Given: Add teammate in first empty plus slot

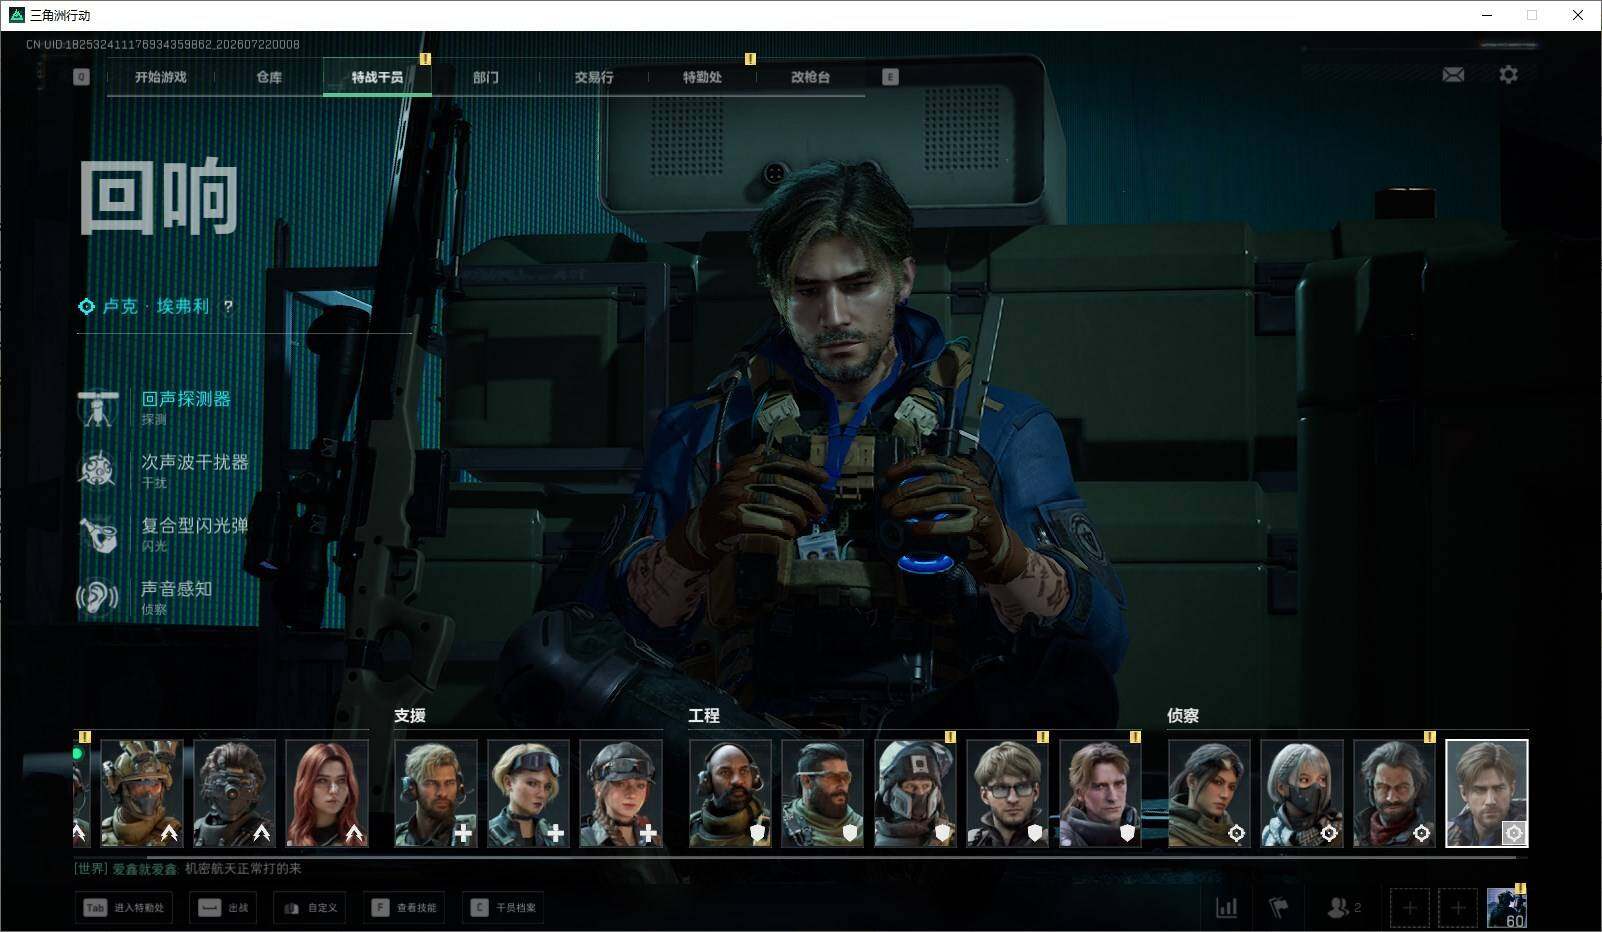Looking at the screenshot, I should [1409, 908].
